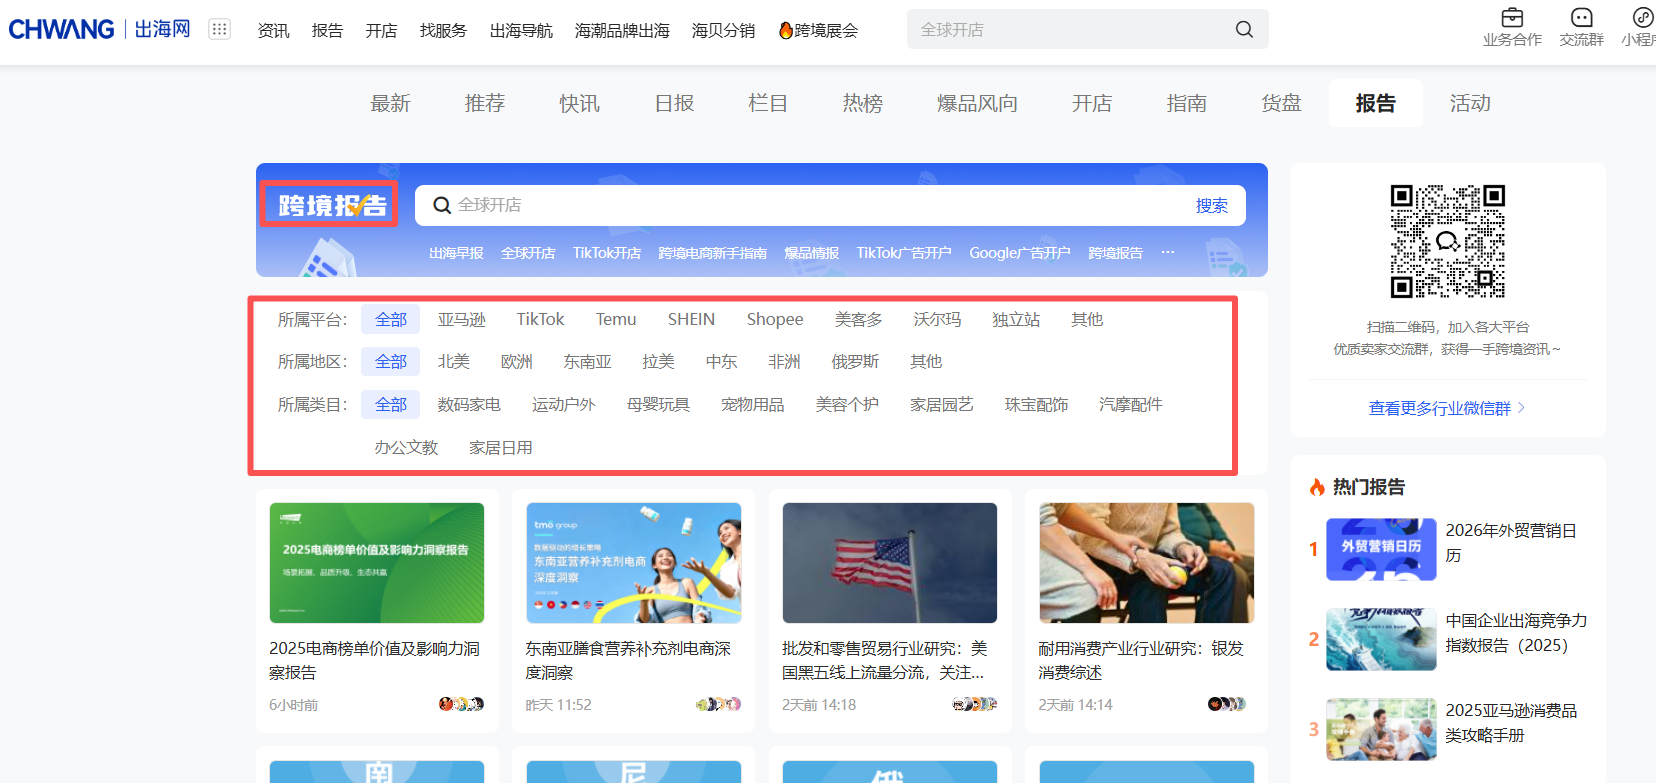Open the TikTok开店 quick link
The height and width of the screenshot is (783, 1656).
606,253
